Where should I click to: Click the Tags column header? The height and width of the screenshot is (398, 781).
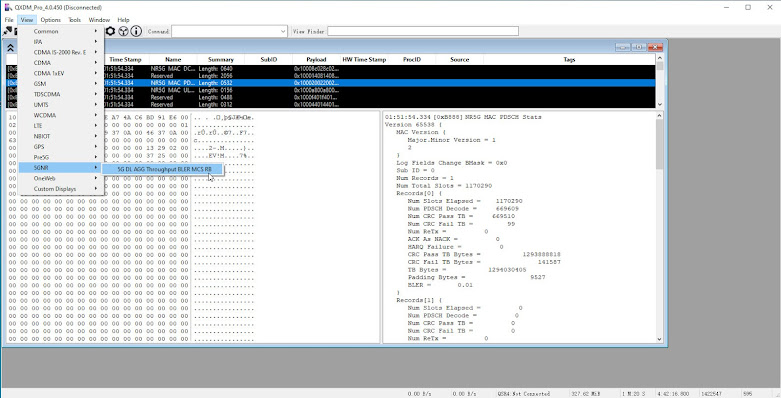pyautogui.click(x=569, y=59)
